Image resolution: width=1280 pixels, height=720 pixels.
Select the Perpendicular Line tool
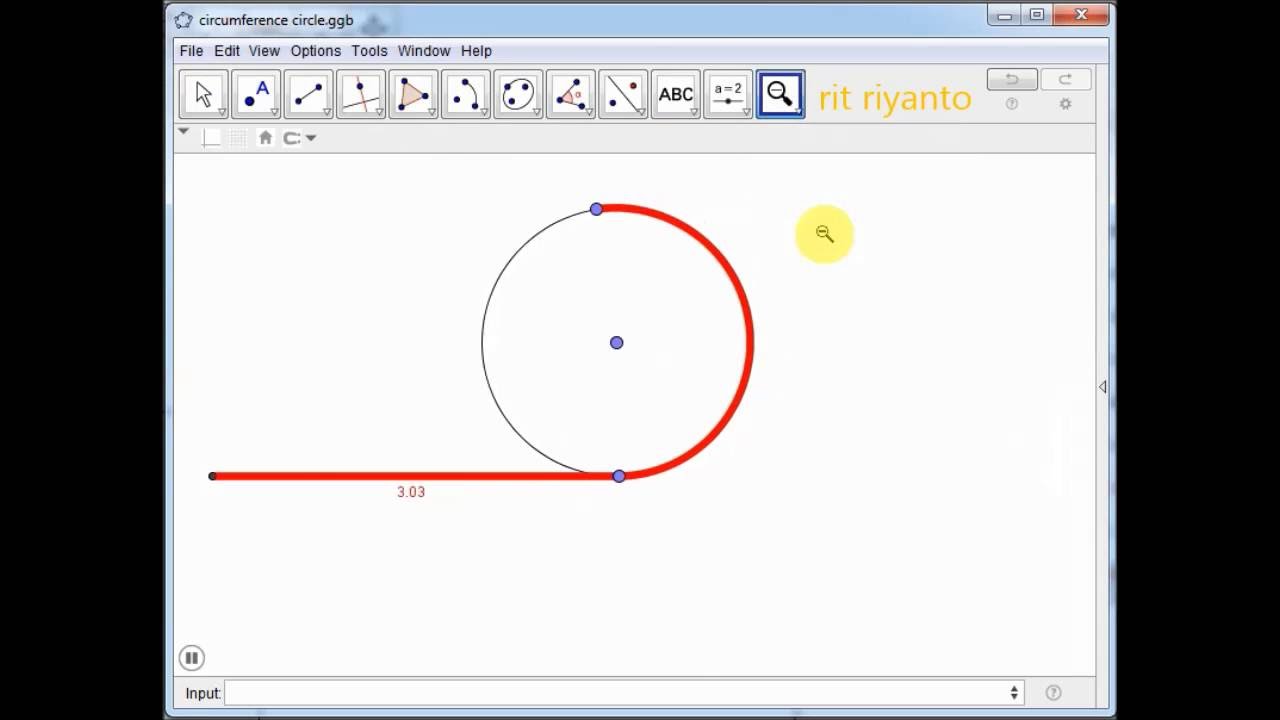pyautogui.click(x=361, y=94)
